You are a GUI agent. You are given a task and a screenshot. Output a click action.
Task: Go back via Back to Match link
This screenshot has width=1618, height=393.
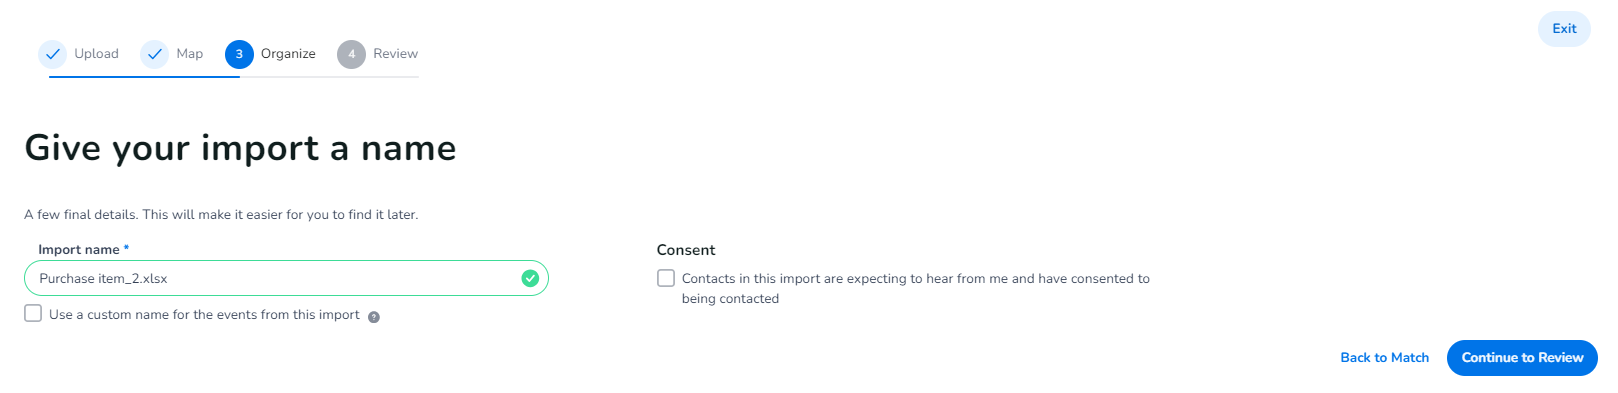click(1385, 357)
